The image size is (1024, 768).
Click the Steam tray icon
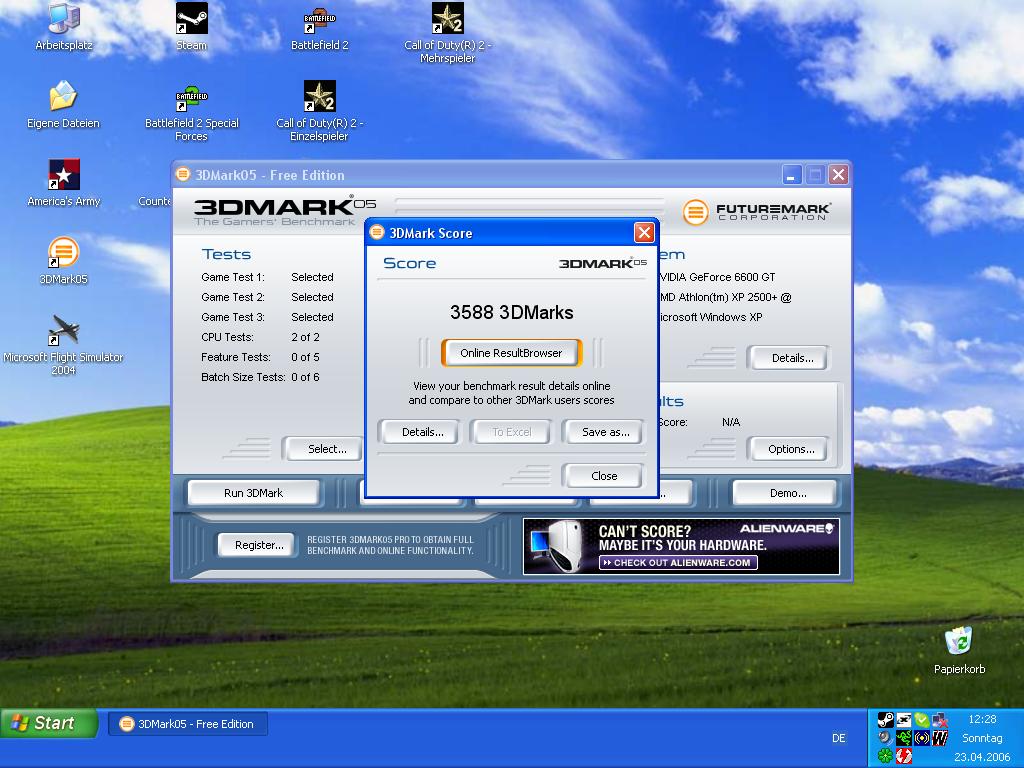pos(886,720)
